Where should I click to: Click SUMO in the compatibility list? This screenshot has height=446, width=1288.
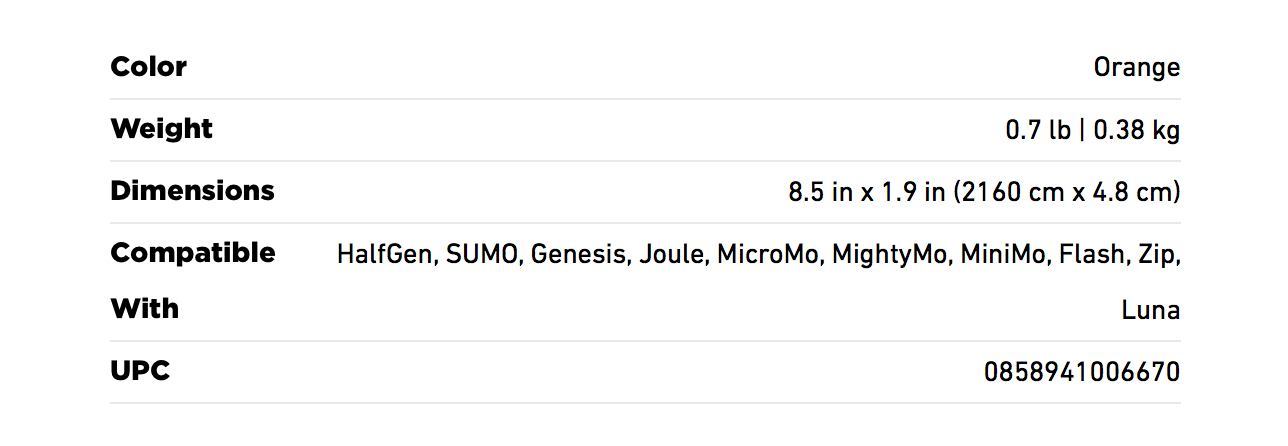[483, 254]
